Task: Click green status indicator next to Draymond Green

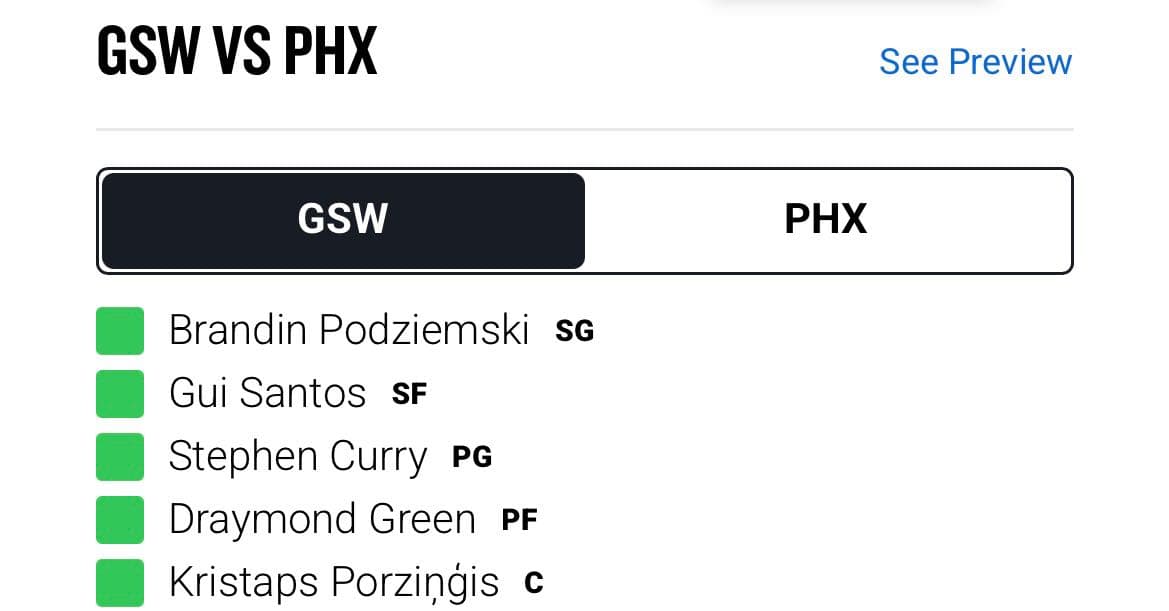Action: [x=119, y=519]
